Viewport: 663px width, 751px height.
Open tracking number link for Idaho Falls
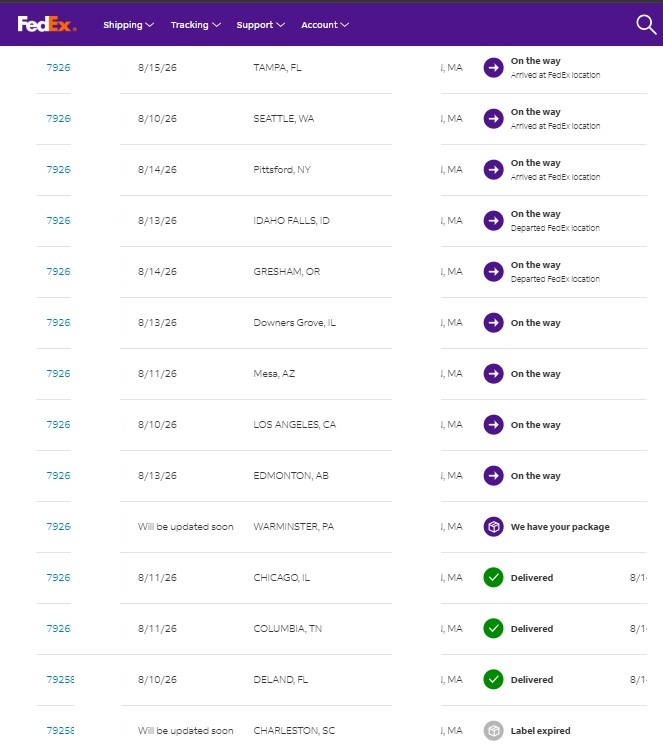58,220
